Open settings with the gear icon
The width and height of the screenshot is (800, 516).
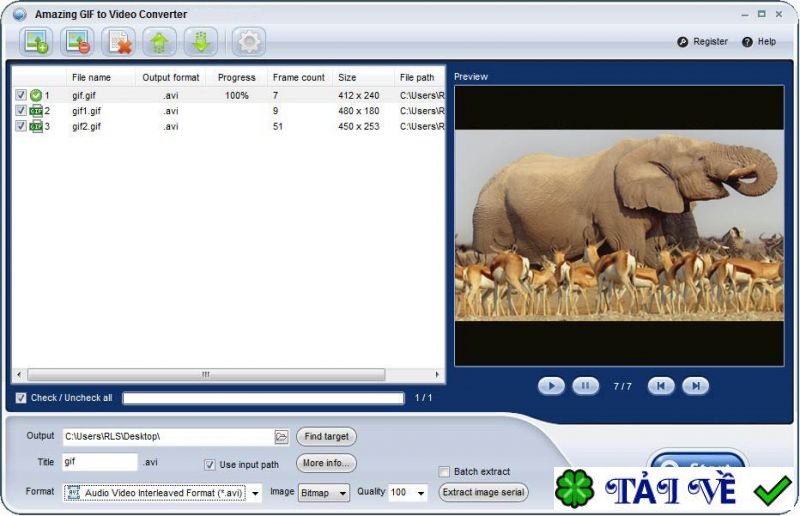point(248,42)
